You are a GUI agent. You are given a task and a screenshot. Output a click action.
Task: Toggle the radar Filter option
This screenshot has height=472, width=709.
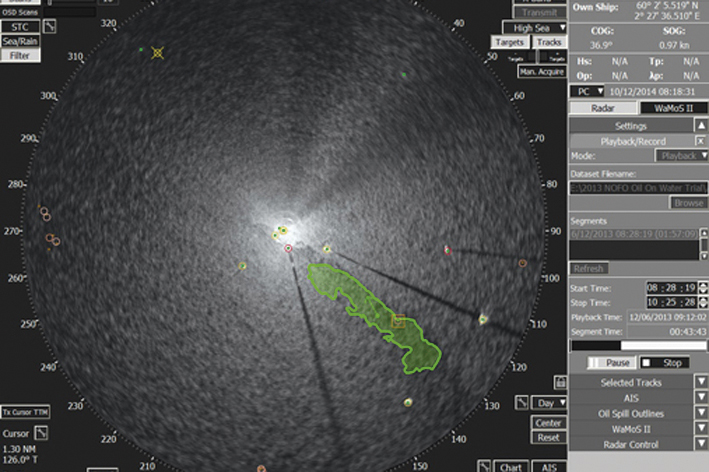tap(20, 56)
